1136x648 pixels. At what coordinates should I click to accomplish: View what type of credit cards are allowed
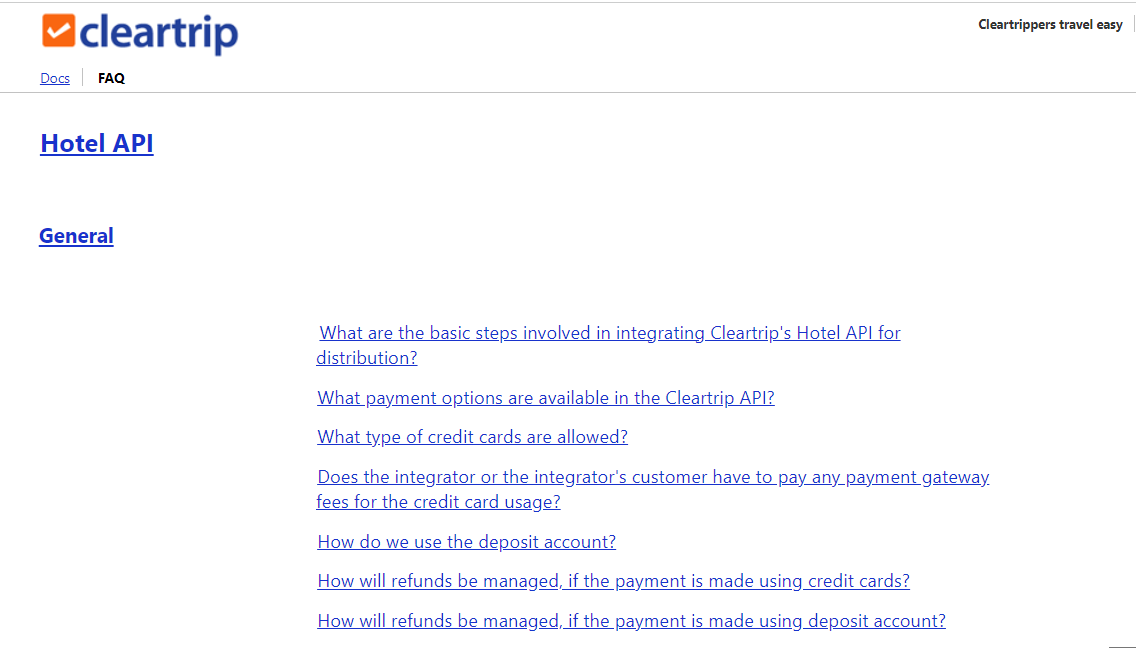coord(472,437)
